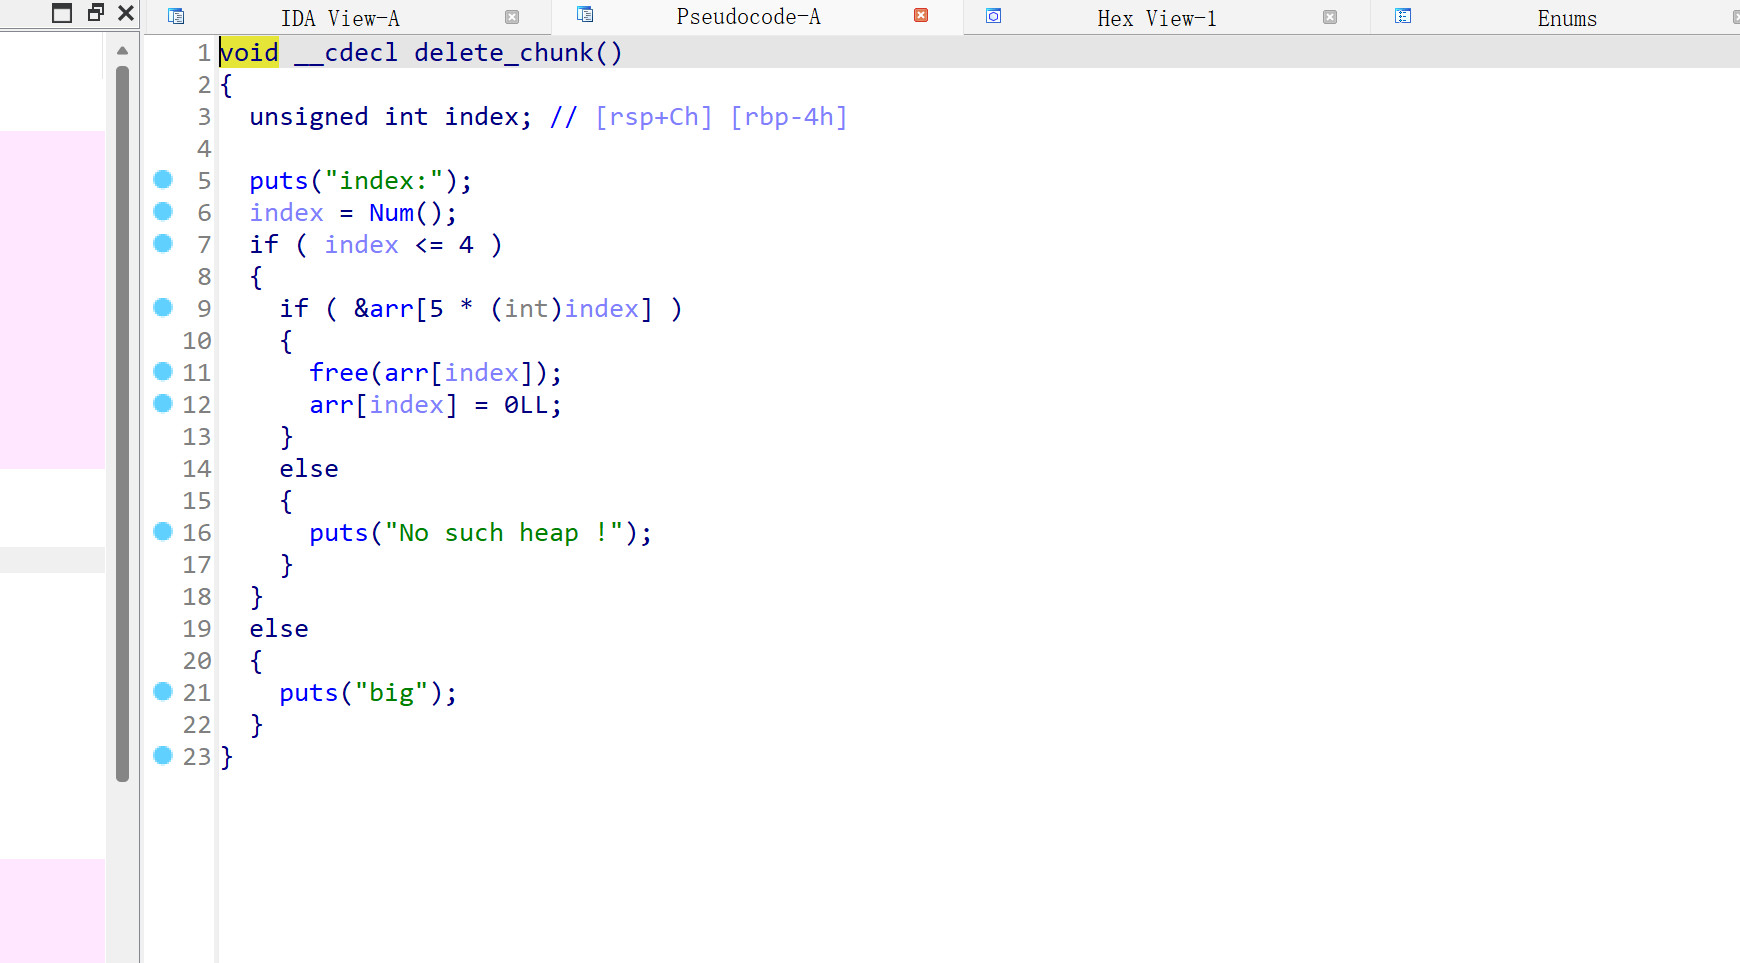Image resolution: width=1740 pixels, height=963 pixels.
Task: Click the Hex View-1 tab icon
Action: point(993,16)
